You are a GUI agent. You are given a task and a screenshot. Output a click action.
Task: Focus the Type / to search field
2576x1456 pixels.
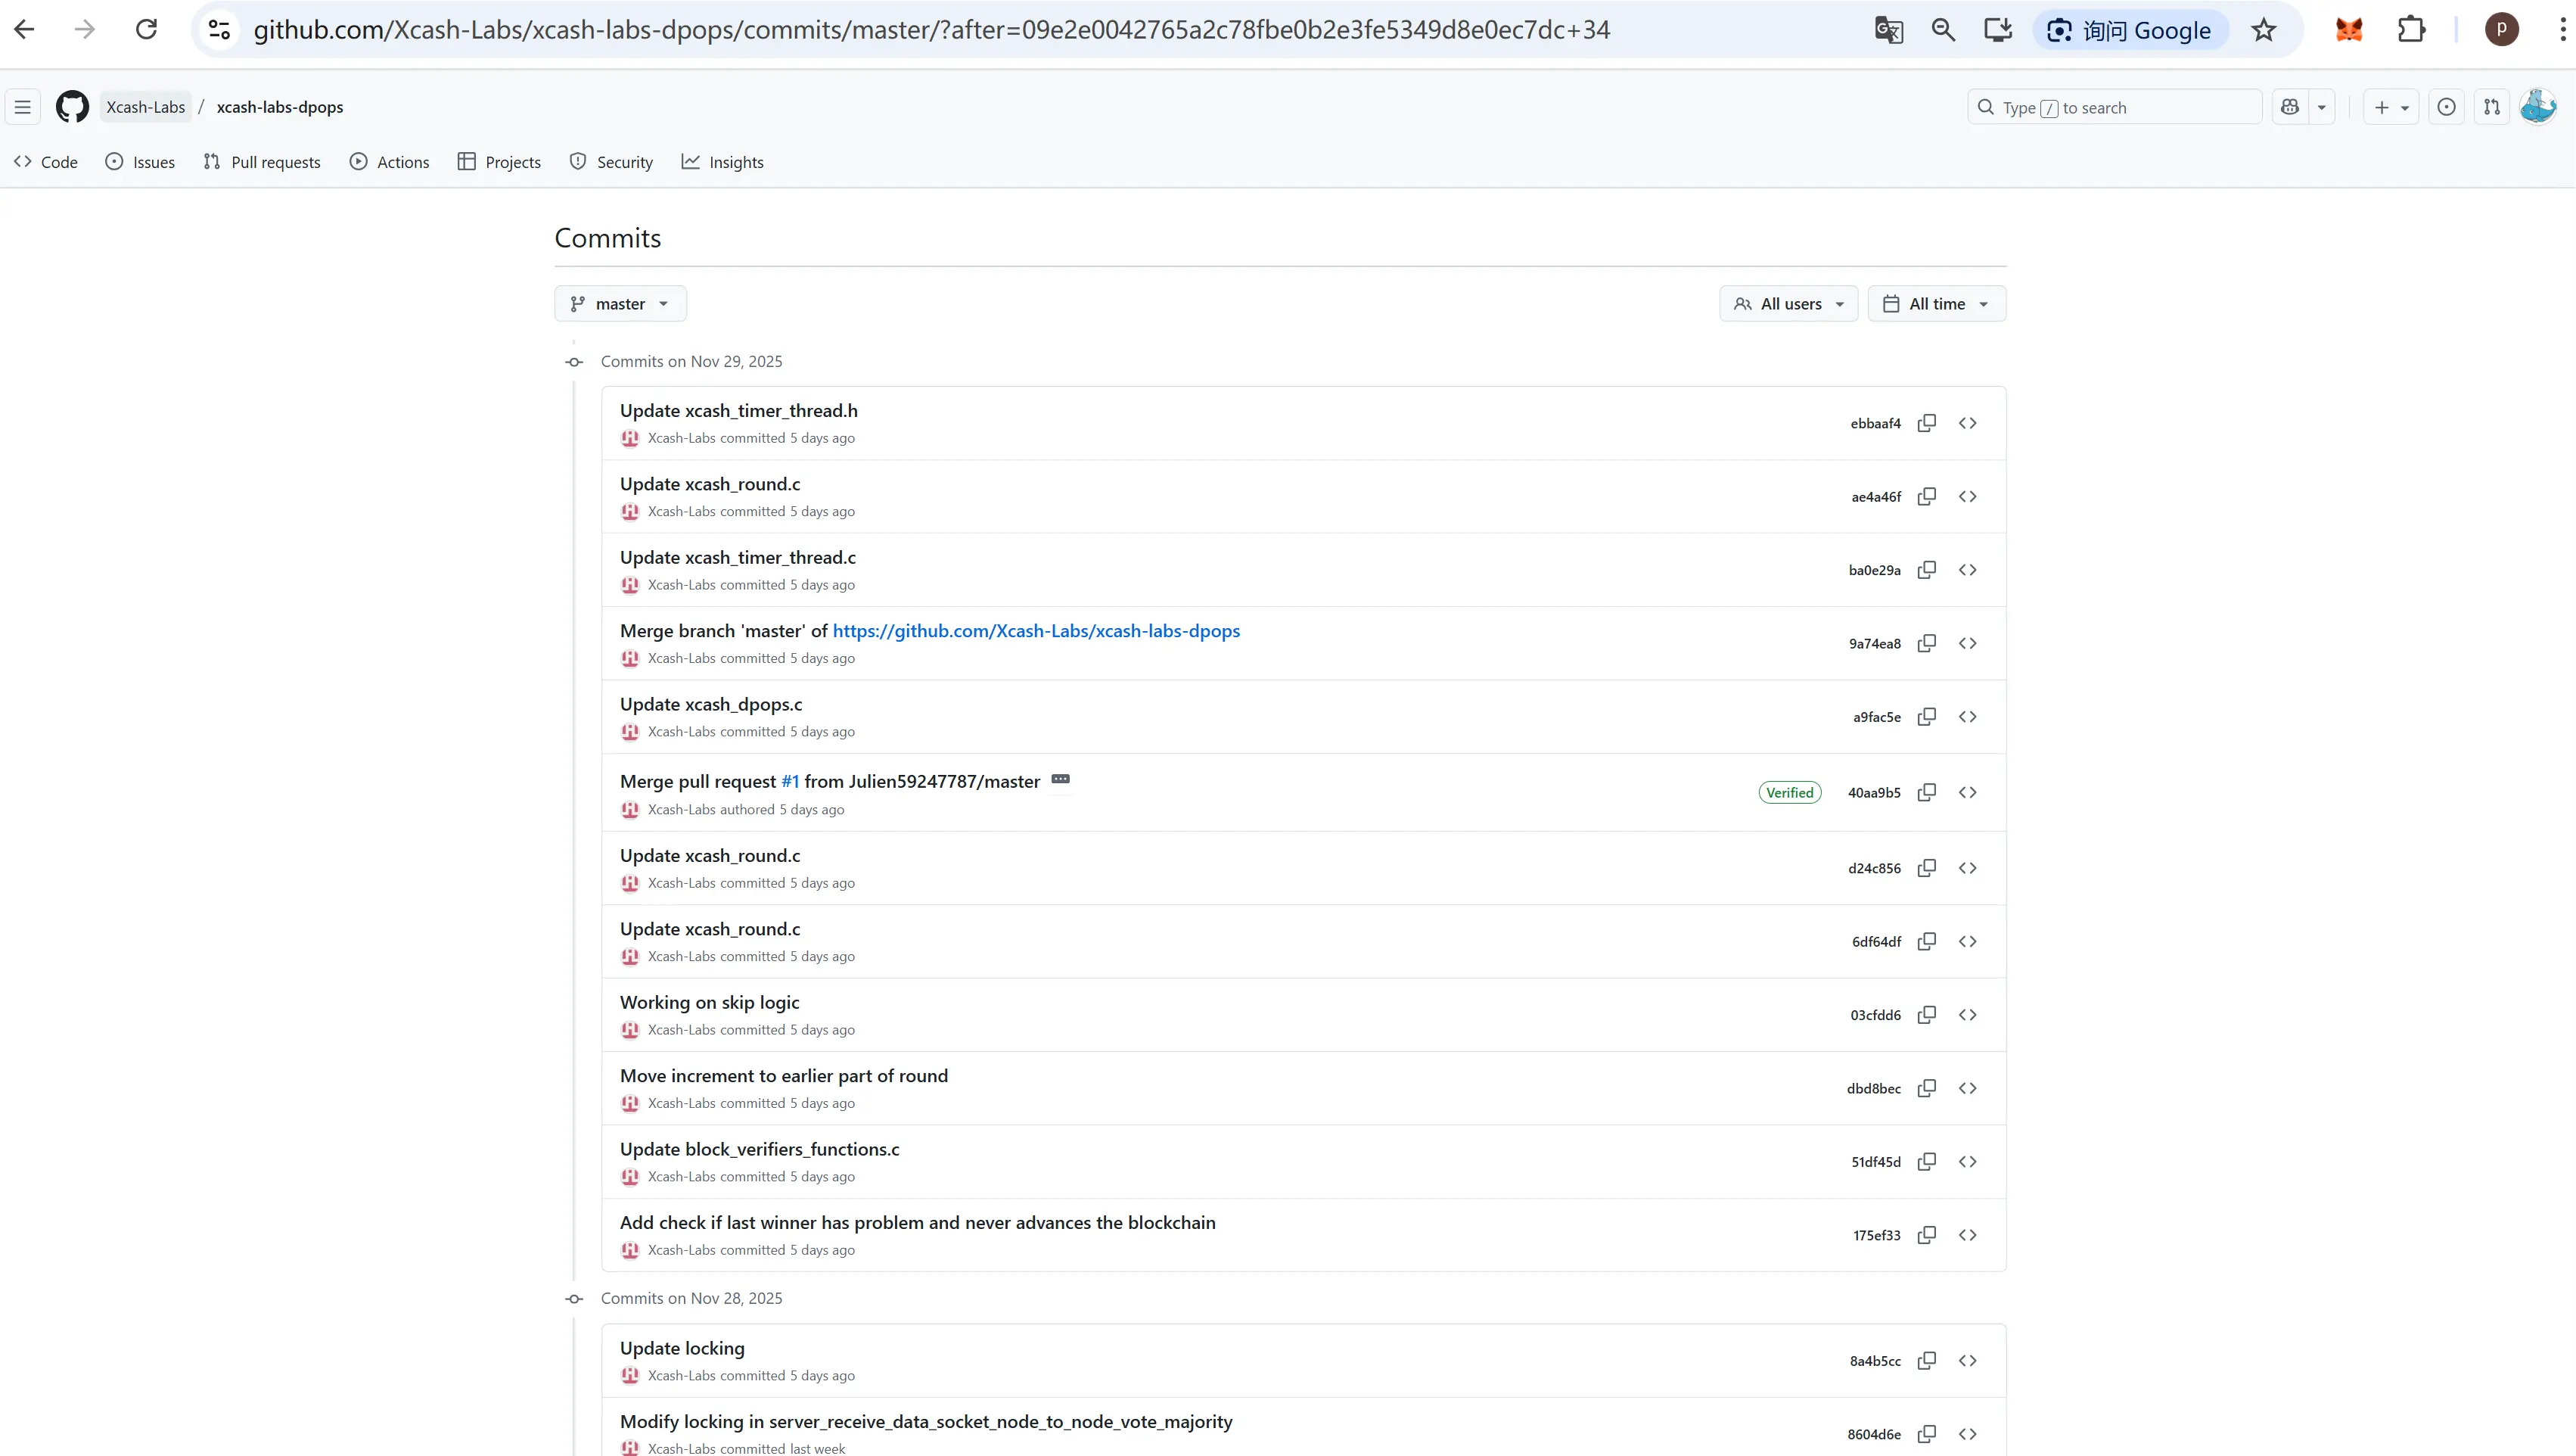[2115, 107]
